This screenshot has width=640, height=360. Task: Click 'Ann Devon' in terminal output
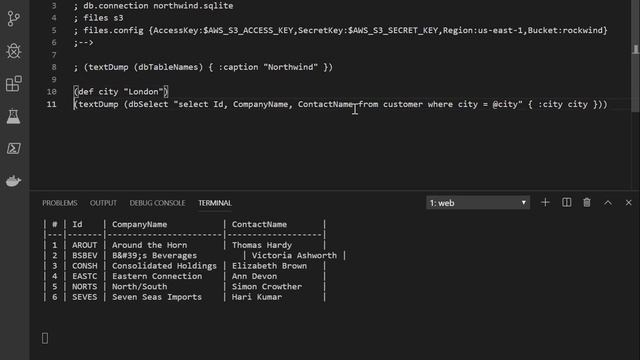pyautogui.click(x=254, y=276)
